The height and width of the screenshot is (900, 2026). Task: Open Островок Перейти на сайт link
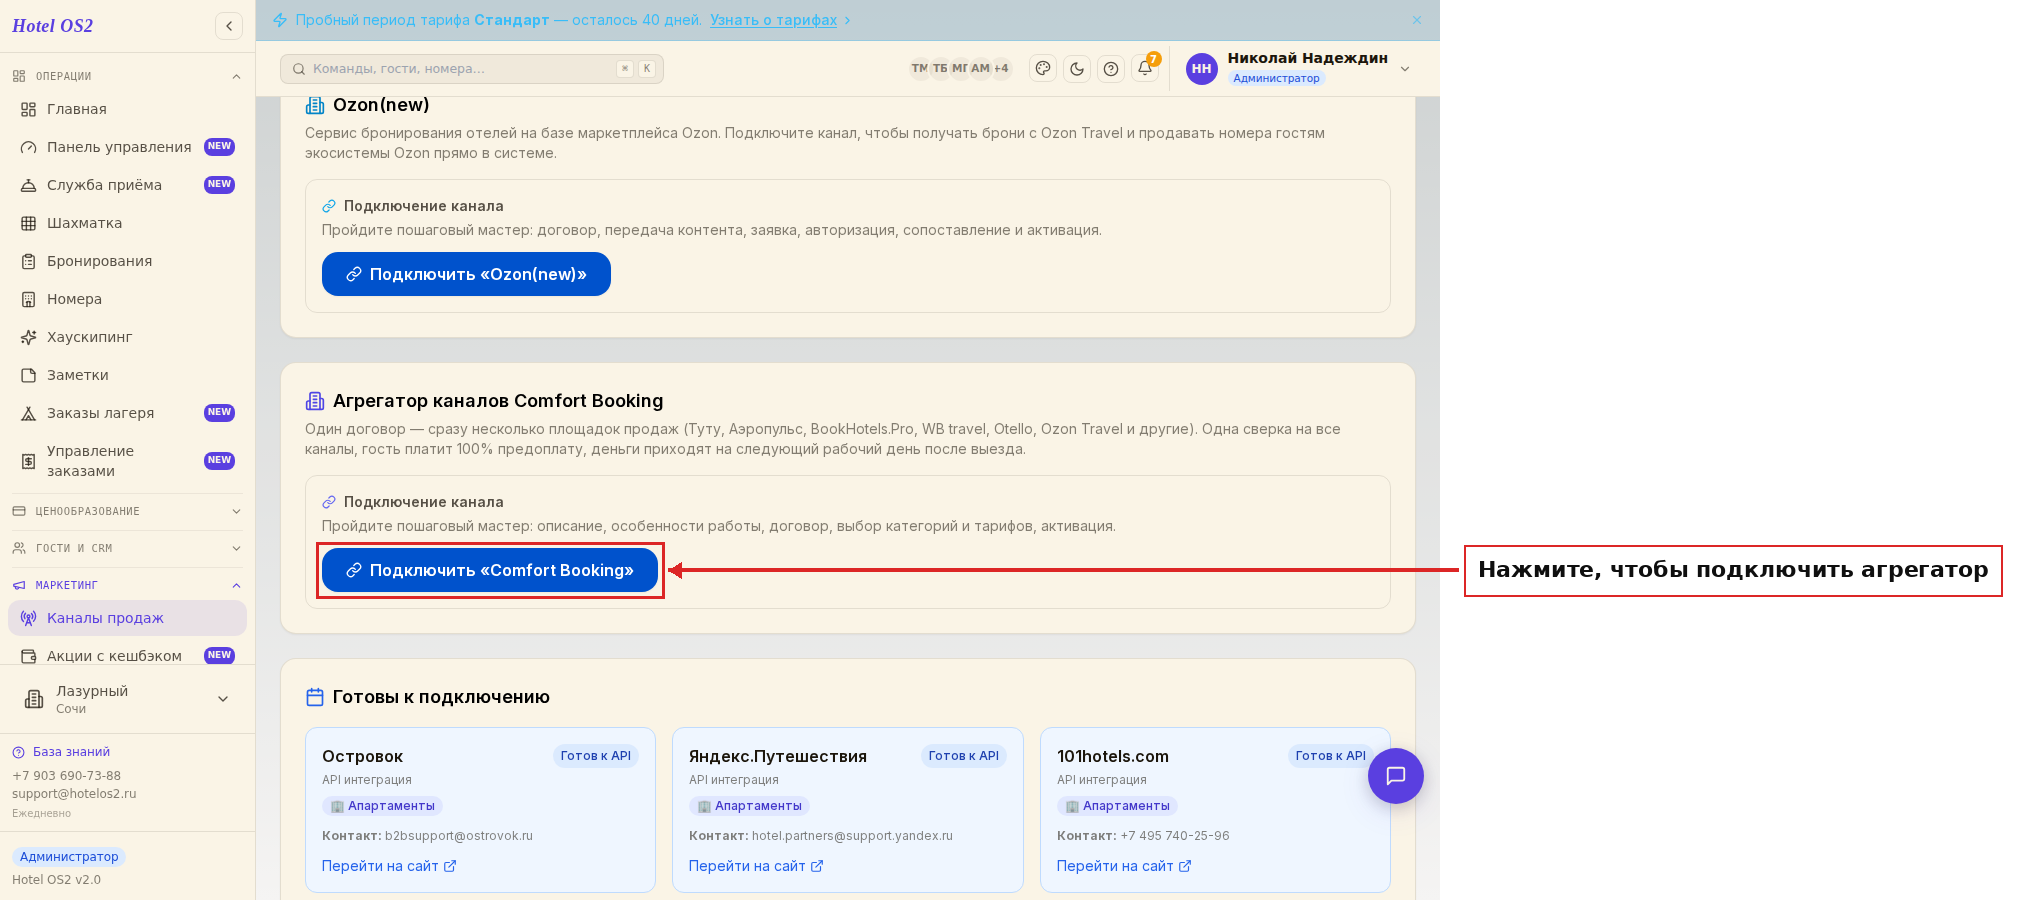389,866
